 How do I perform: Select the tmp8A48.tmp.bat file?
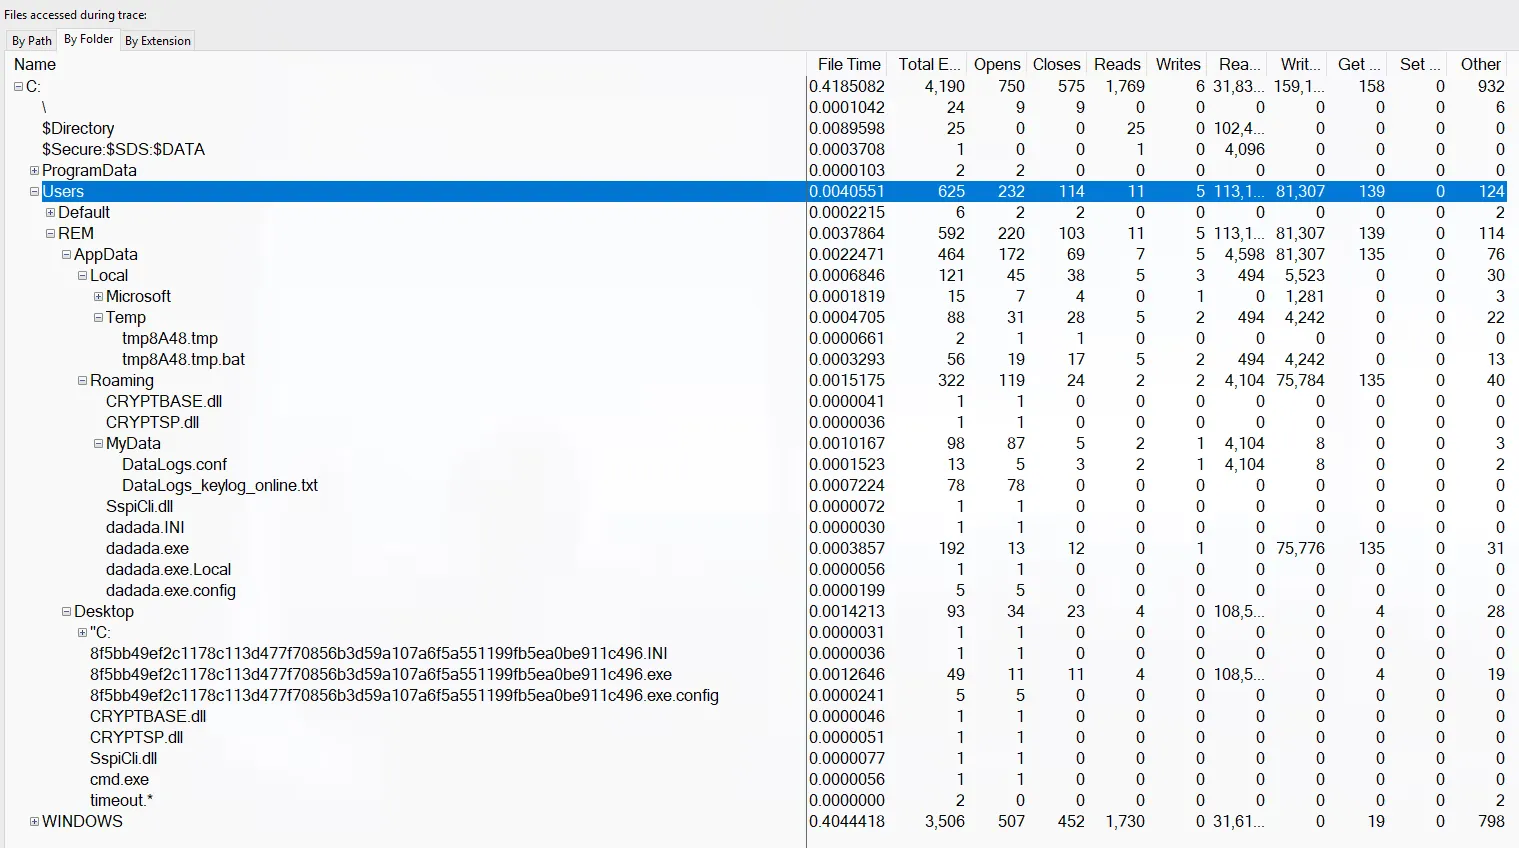point(183,360)
